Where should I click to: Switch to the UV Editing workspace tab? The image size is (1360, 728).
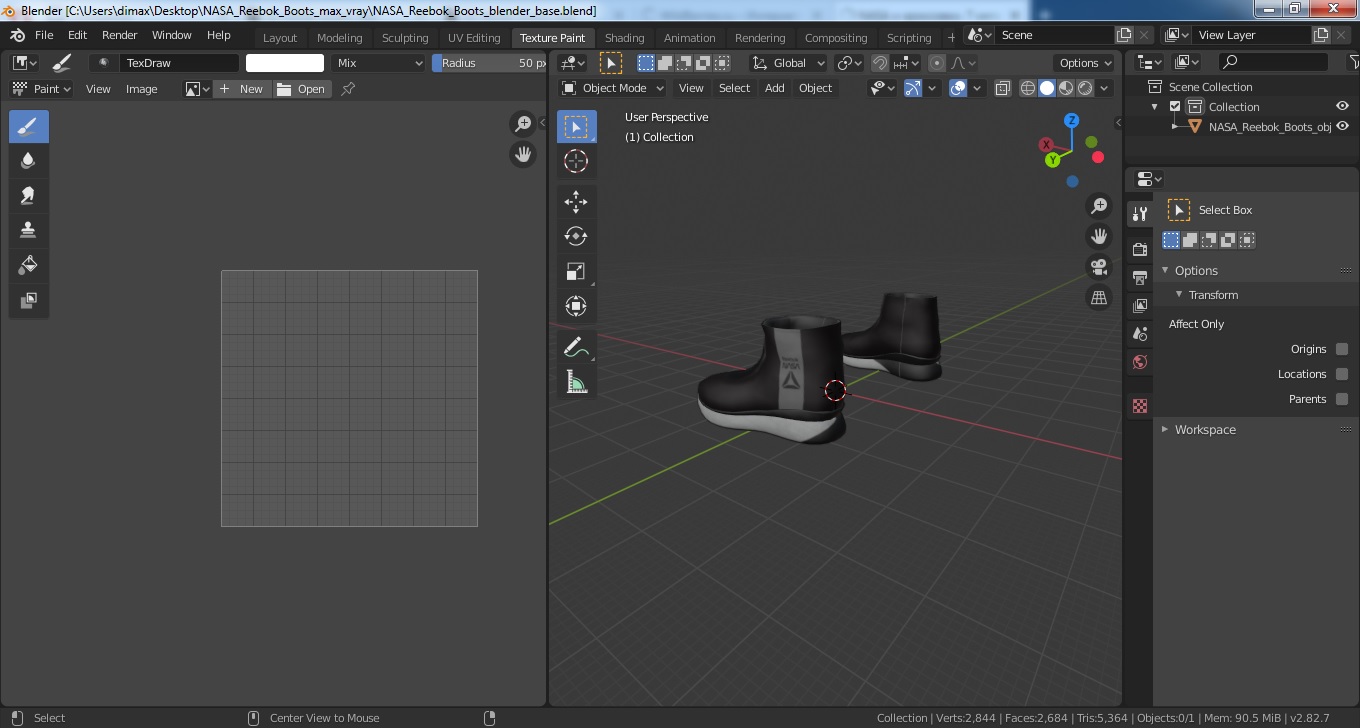click(x=474, y=38)
